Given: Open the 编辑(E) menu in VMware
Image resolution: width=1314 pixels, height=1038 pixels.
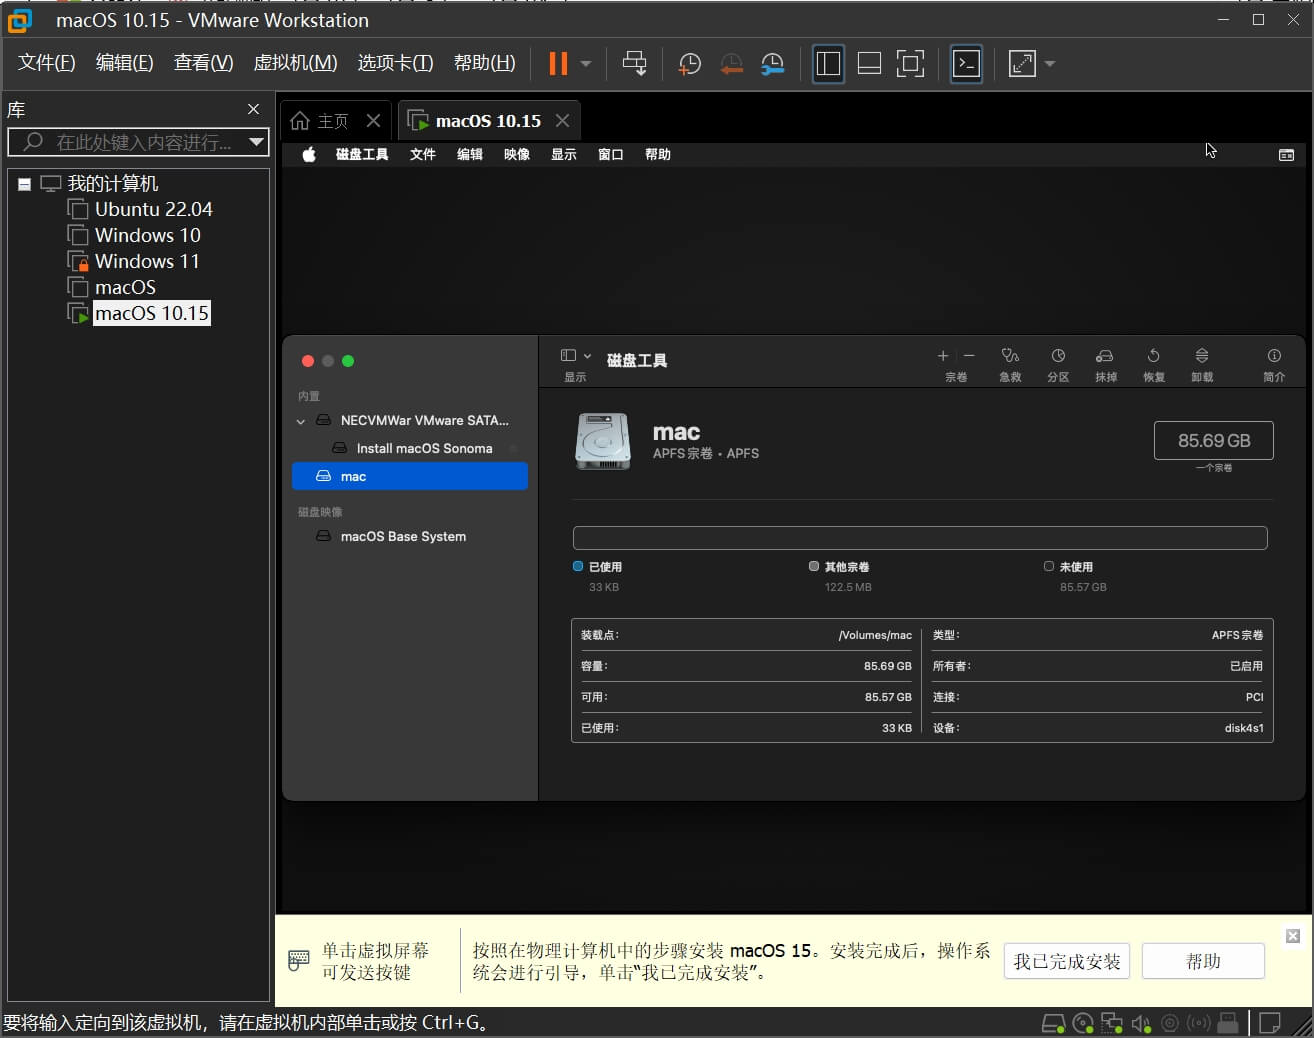Looking at the screenshot, I should pos(125,63).
